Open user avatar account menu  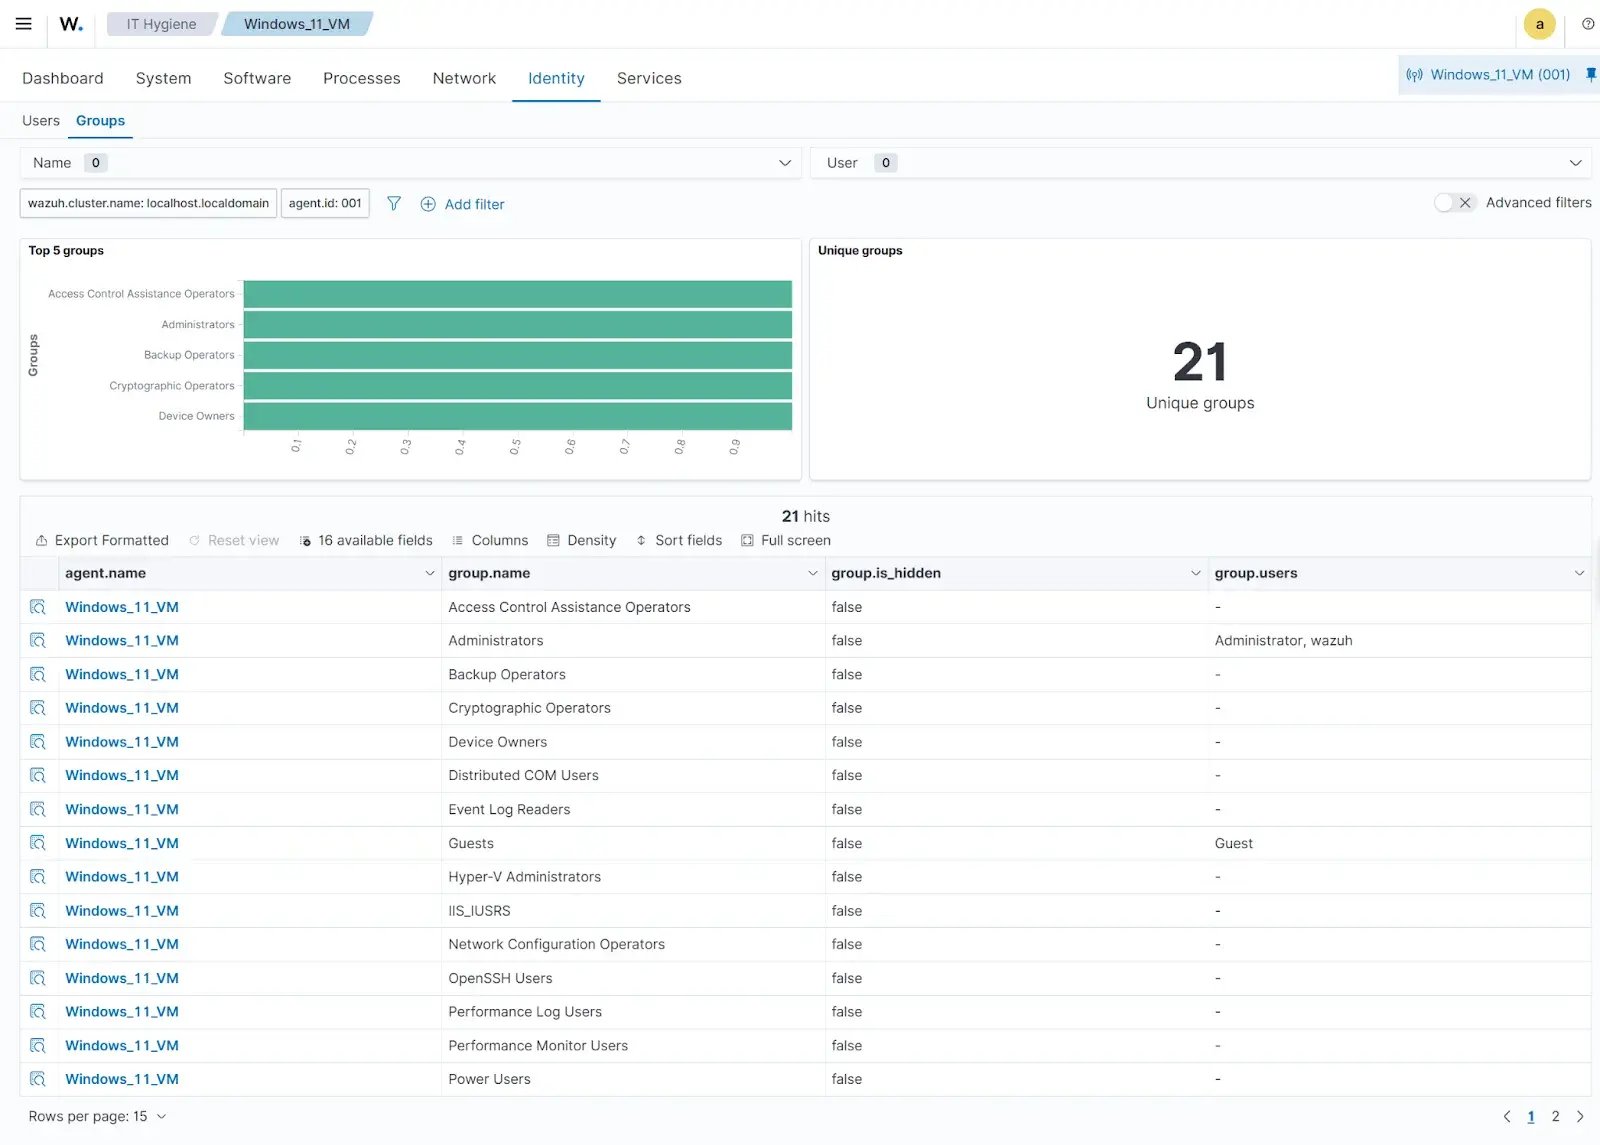tap(1539, 24)
